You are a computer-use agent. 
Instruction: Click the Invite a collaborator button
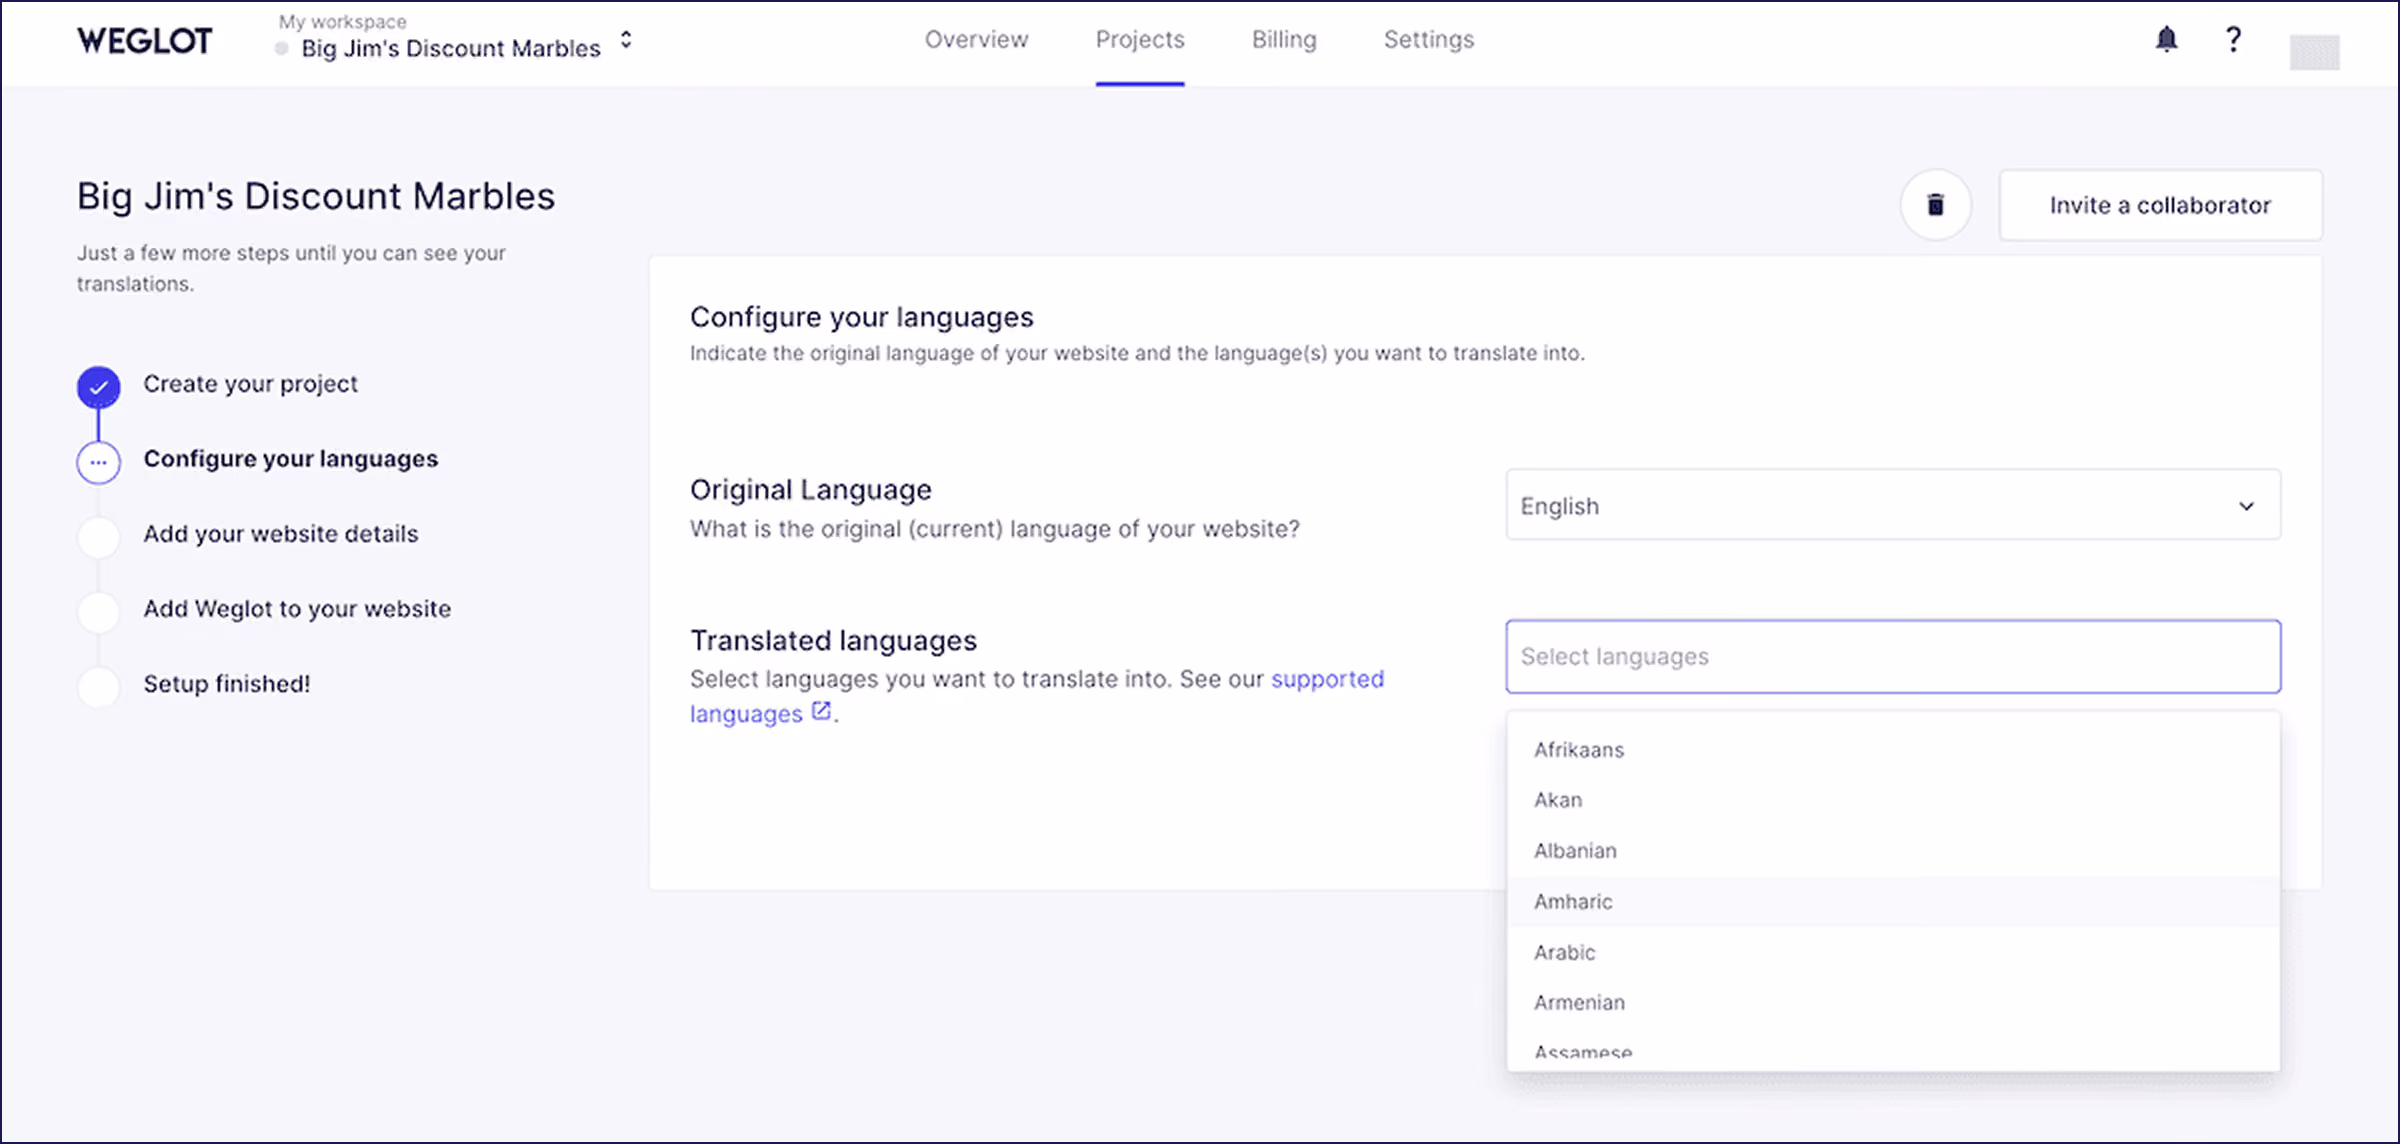tap(2160, 205)
